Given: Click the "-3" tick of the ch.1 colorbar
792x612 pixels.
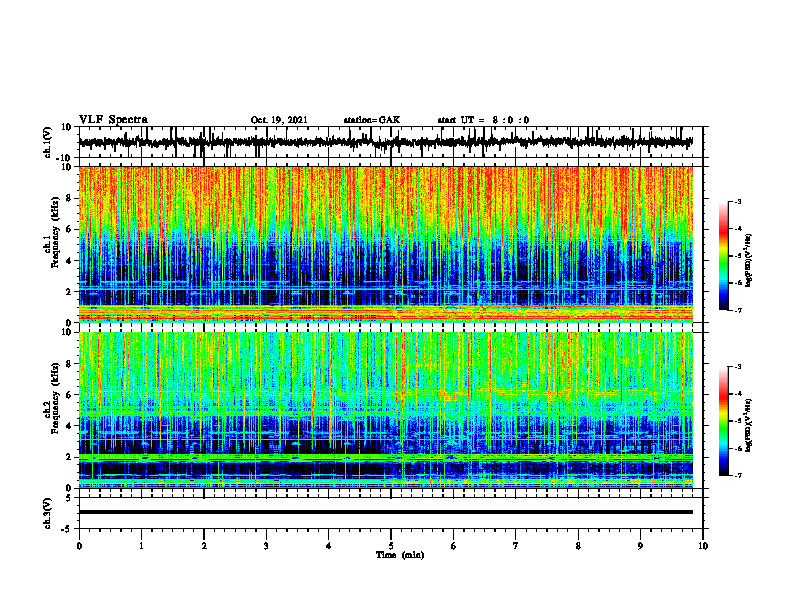Looking at the screenshot, I should (x=738, y=202).
